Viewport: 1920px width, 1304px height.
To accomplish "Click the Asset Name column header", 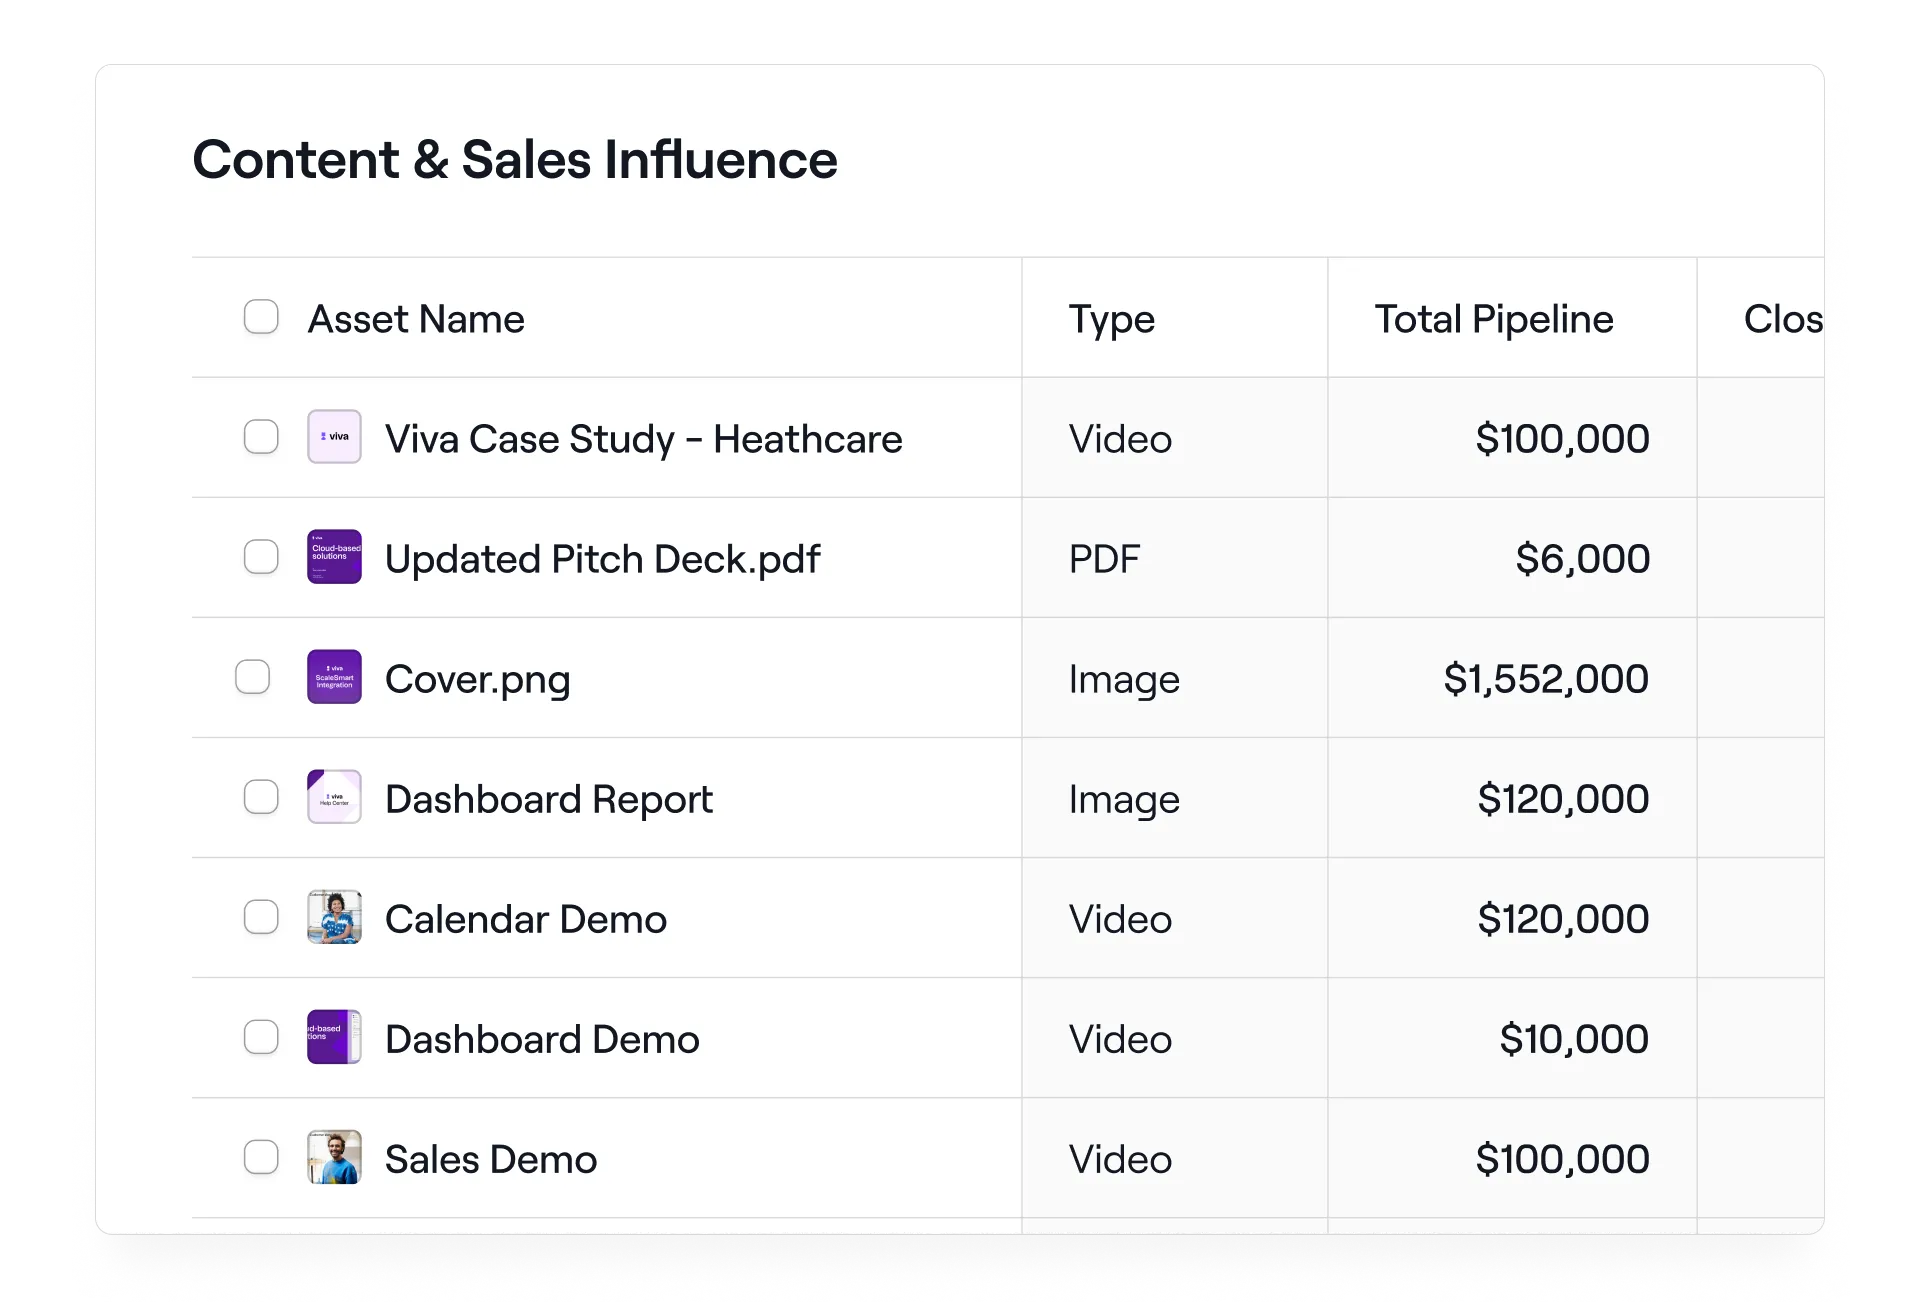I will point(416,319).
